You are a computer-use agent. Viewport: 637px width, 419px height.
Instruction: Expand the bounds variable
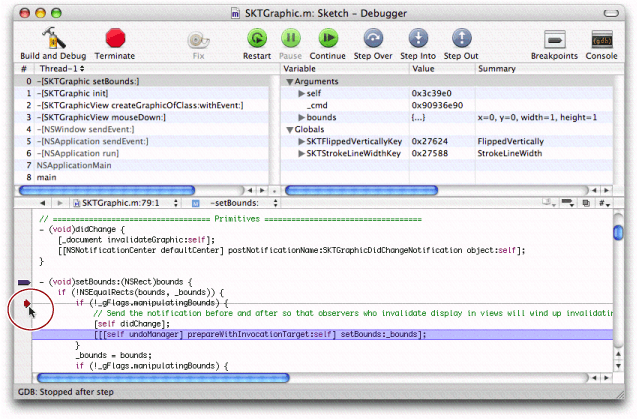point(301,118)
